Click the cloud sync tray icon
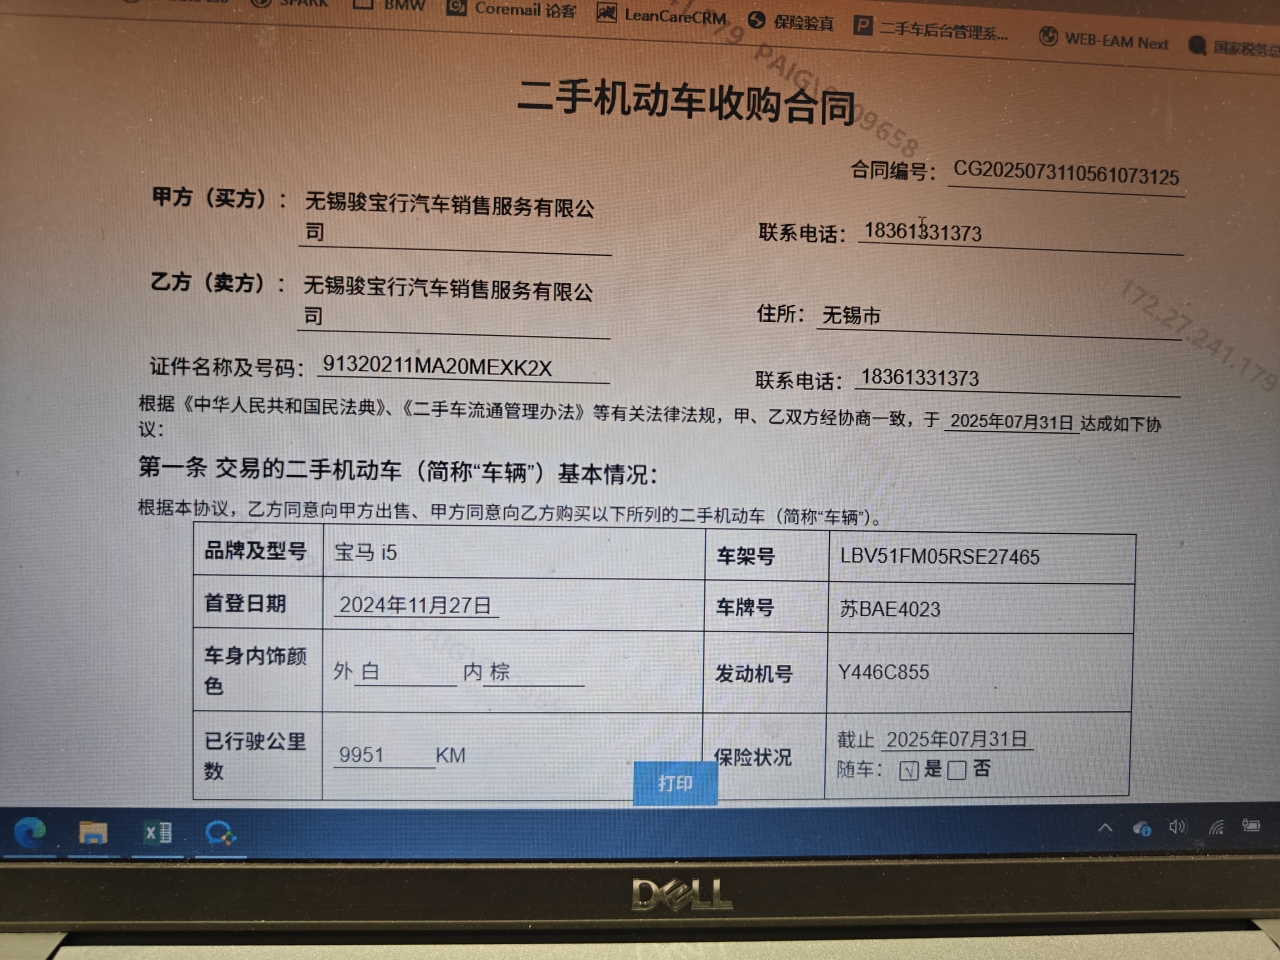 [x=1141, y=828]
